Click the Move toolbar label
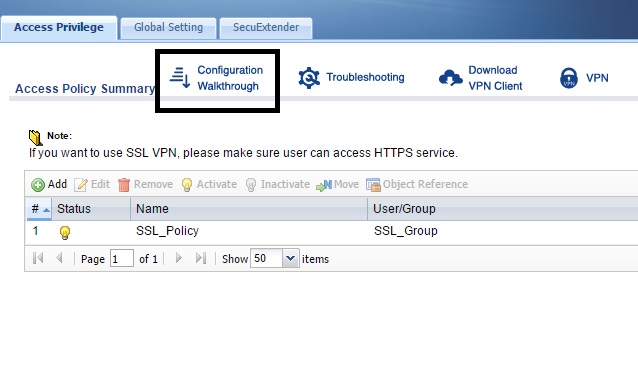Viewport: 638px width, 365px height. 346,184
